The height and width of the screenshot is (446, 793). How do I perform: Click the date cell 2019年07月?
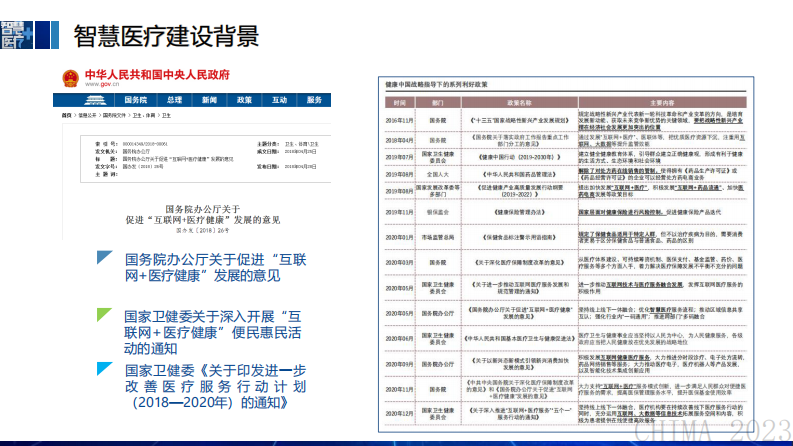[400, 157]
